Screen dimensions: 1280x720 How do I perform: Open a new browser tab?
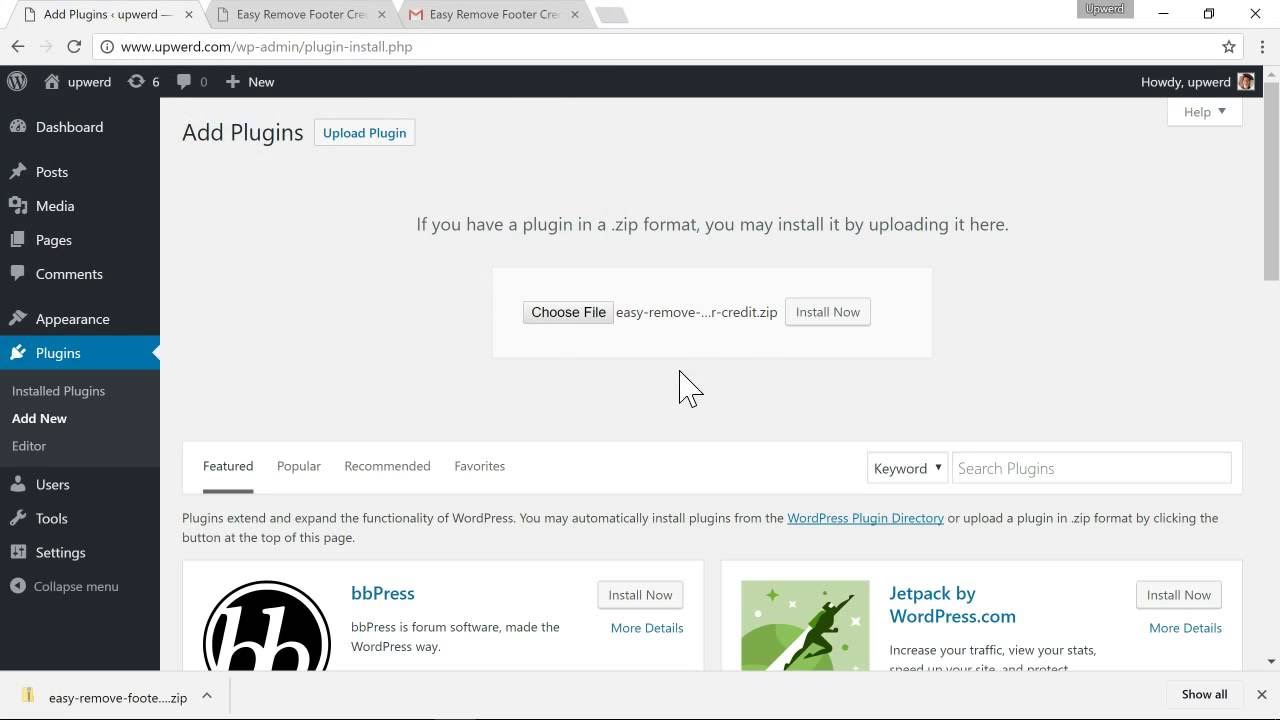(x=611, y=15)
